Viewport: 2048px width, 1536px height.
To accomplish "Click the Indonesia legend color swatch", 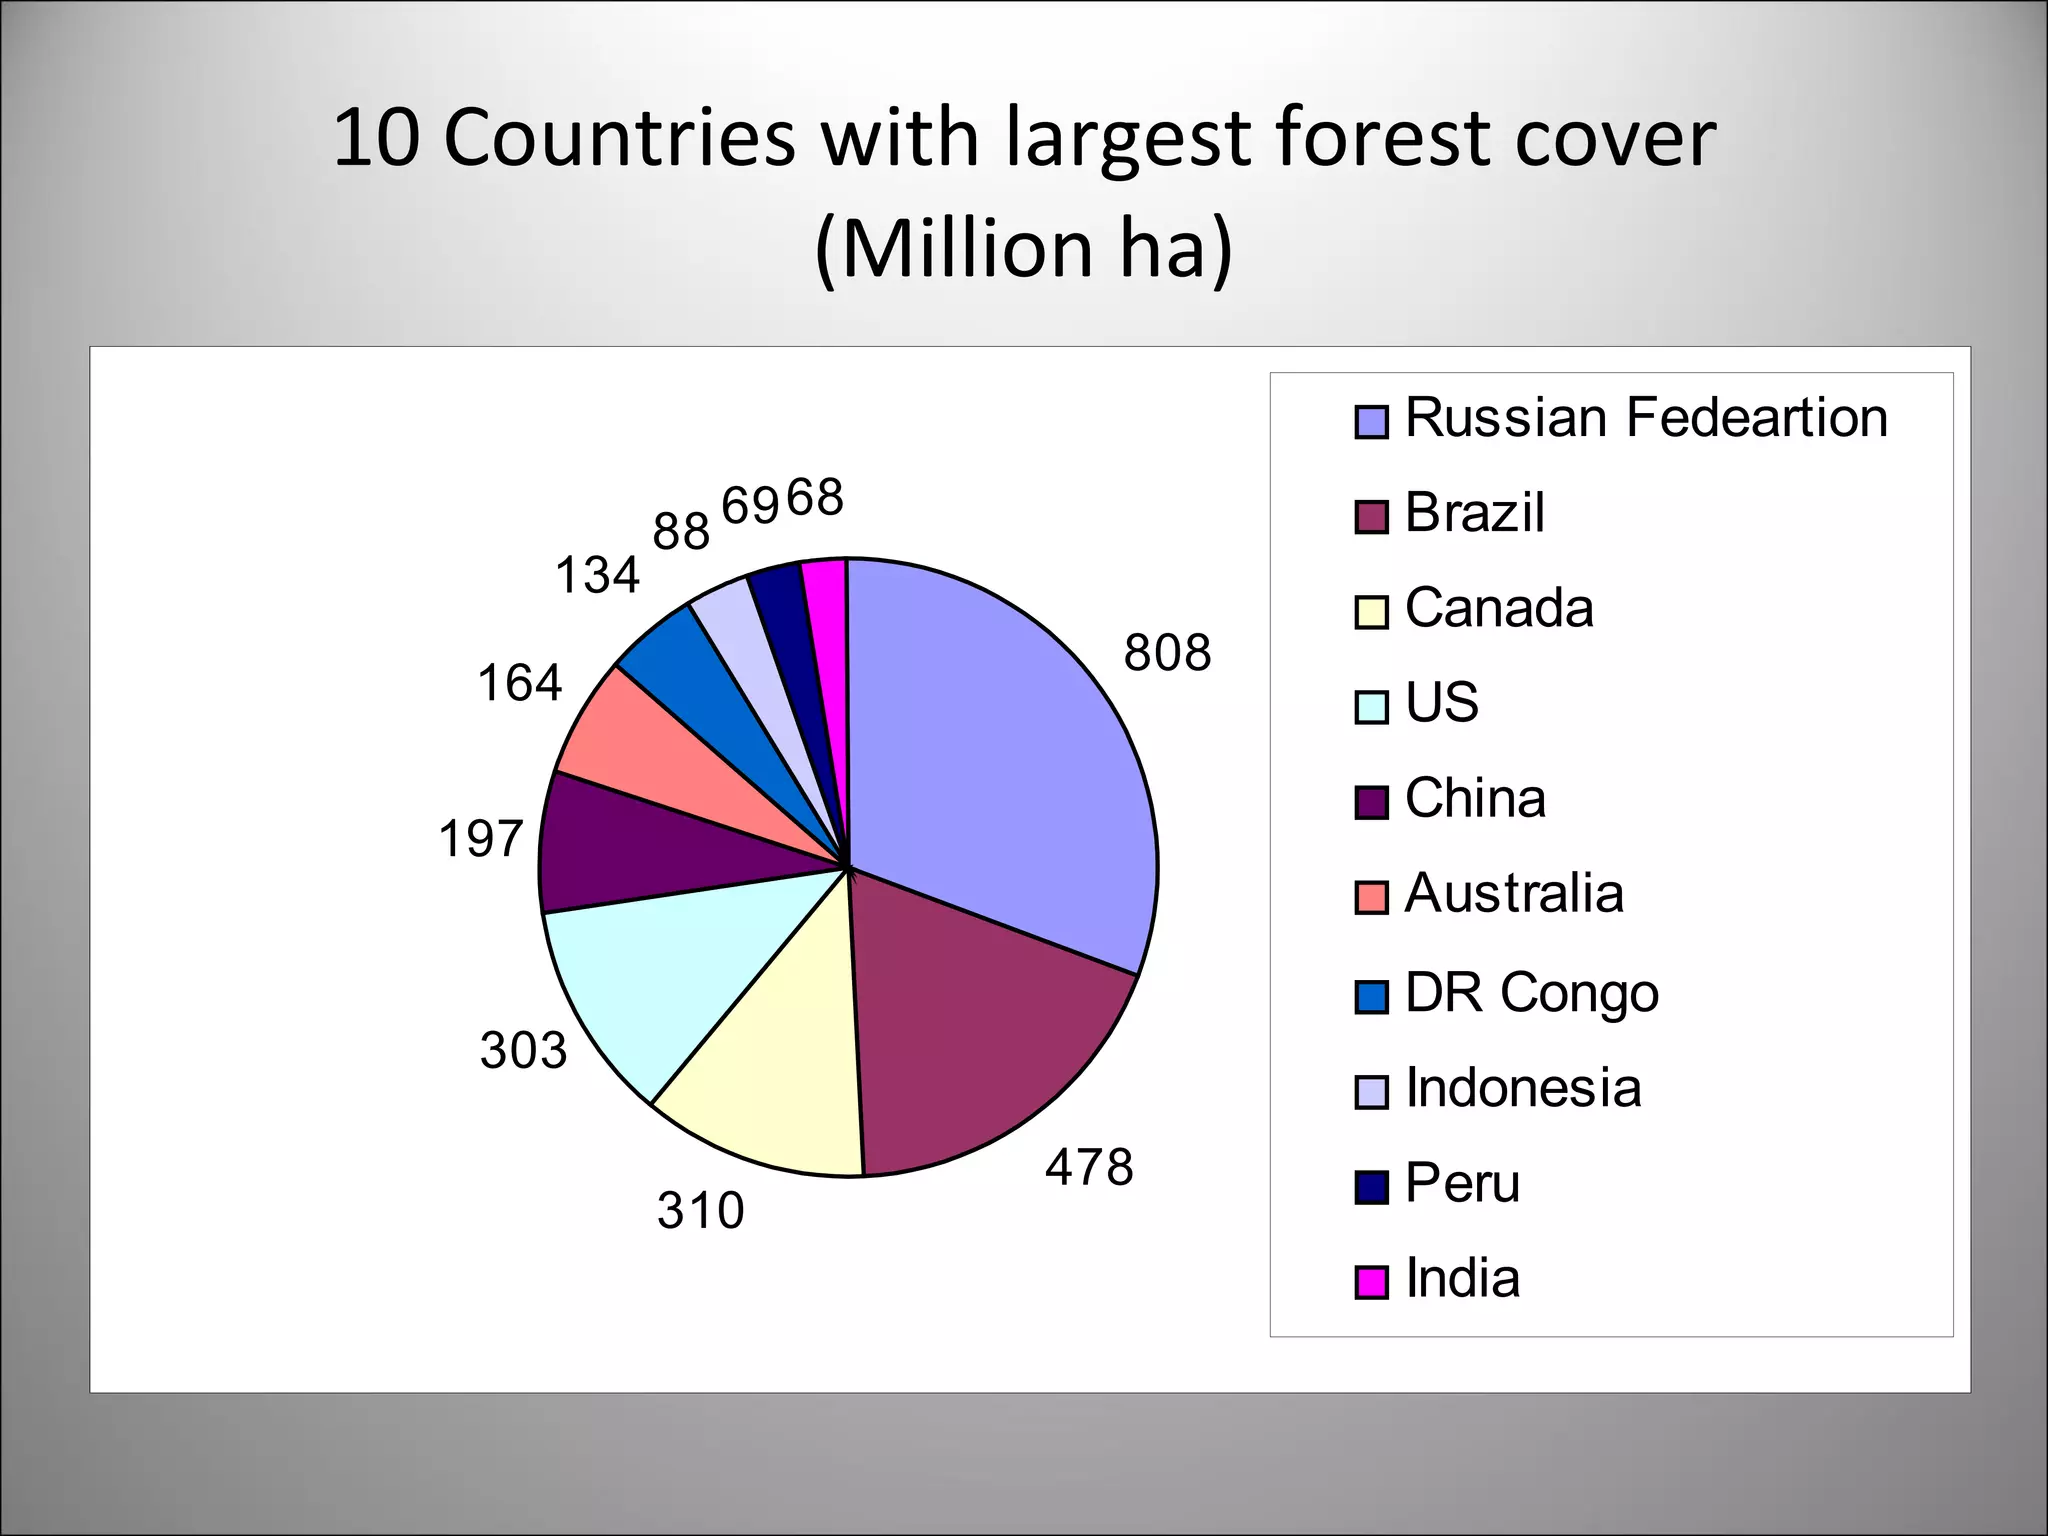I will pyautogui.click(x=1371, y=1092).
